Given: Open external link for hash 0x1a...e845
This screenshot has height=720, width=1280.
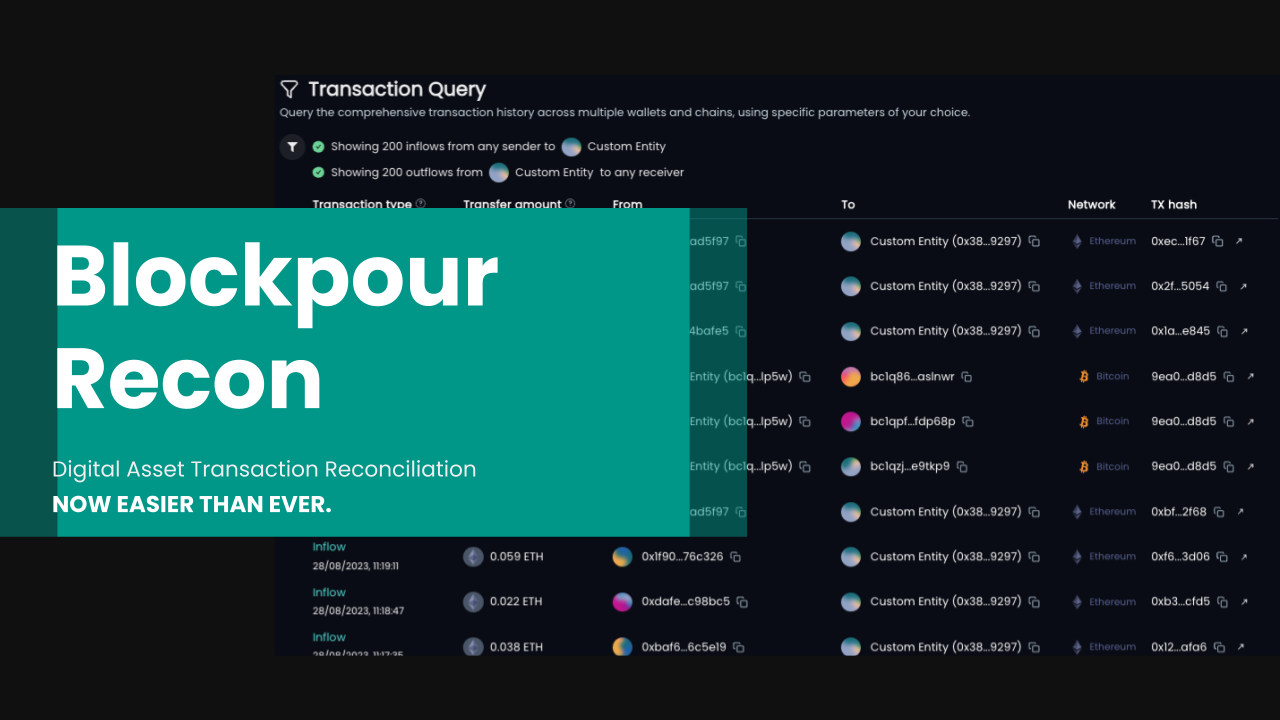Looking at the screenshot, I should click(x=1245, y=331).
